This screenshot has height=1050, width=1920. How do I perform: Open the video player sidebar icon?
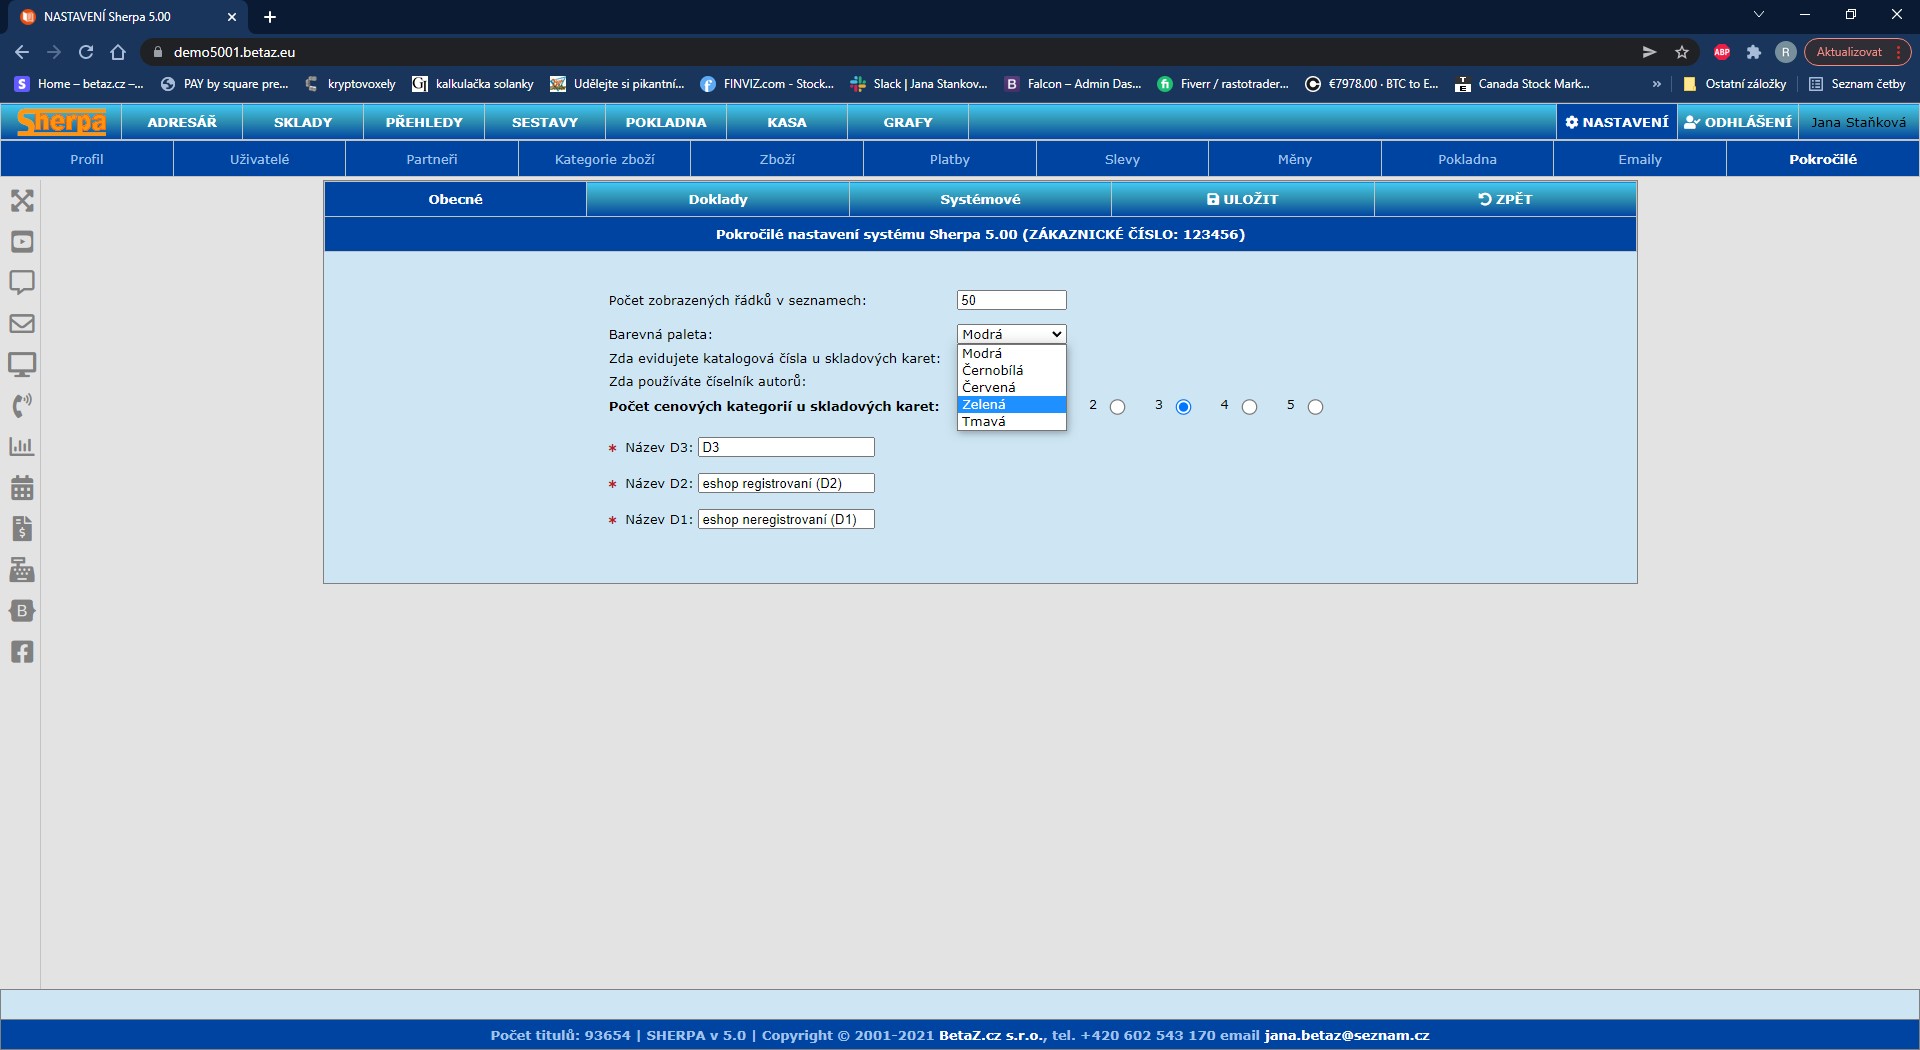[x=22, y=242]
